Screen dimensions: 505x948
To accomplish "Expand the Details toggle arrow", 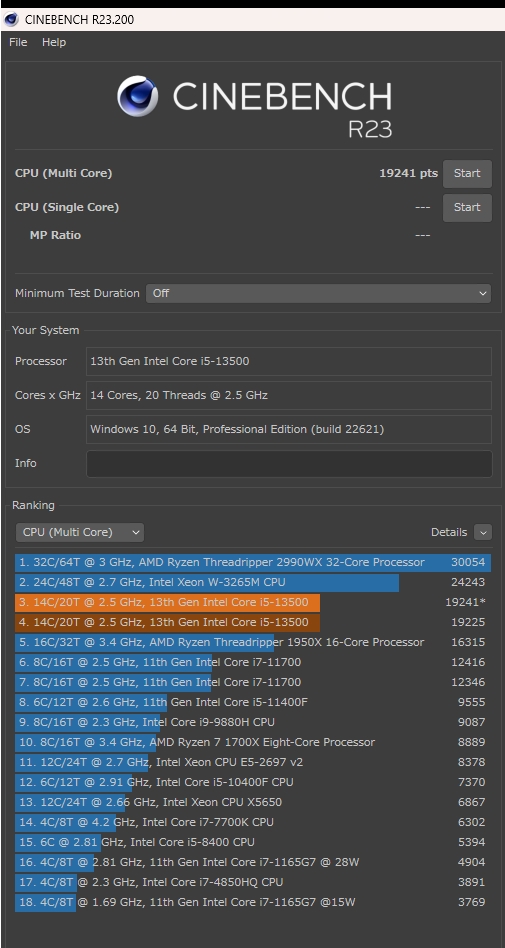I will 483,533.
